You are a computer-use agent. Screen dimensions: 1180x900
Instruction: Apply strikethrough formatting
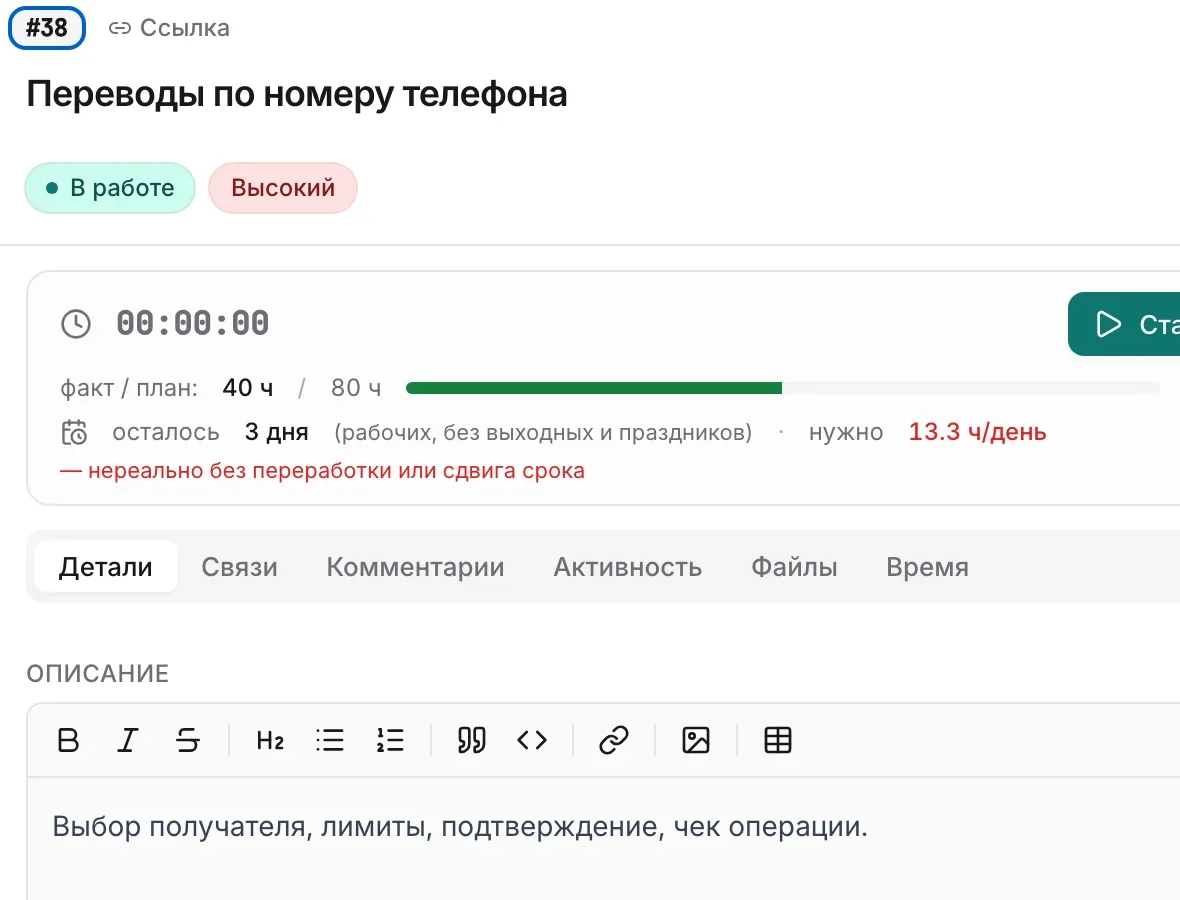(x=187, y=740)
